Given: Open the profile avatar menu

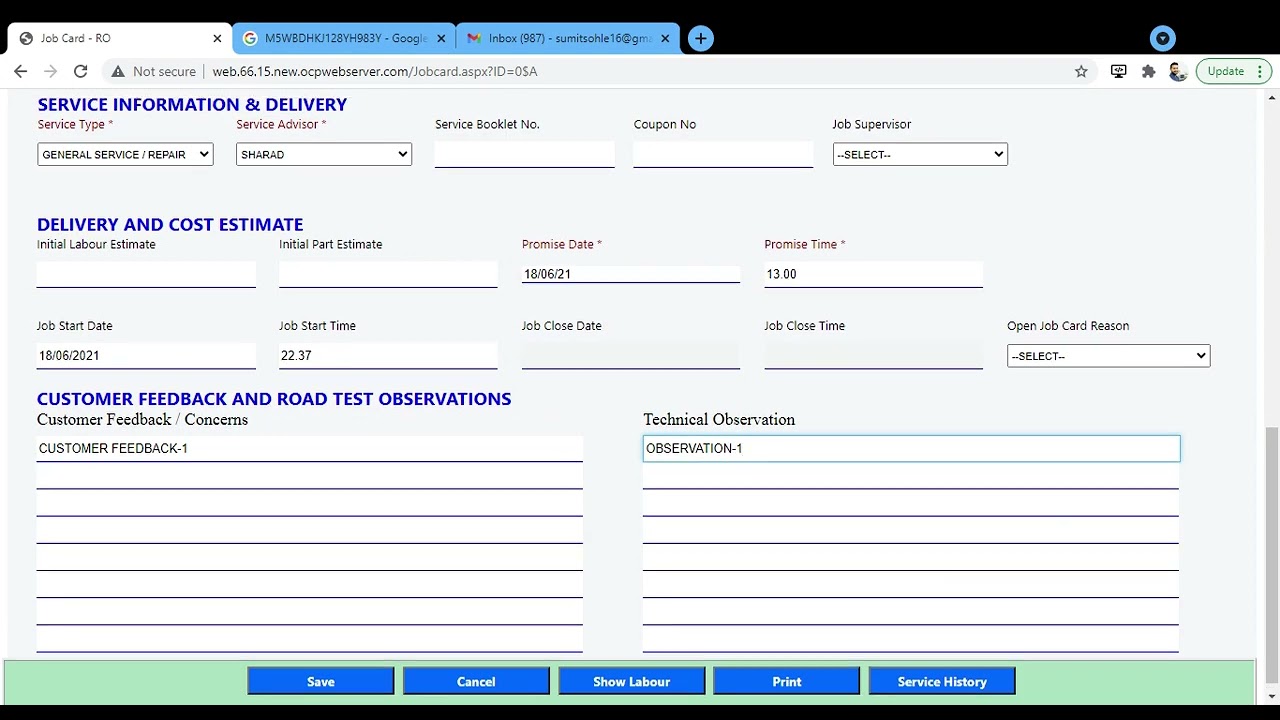Looking at the screenshot, I should 1177,71.
